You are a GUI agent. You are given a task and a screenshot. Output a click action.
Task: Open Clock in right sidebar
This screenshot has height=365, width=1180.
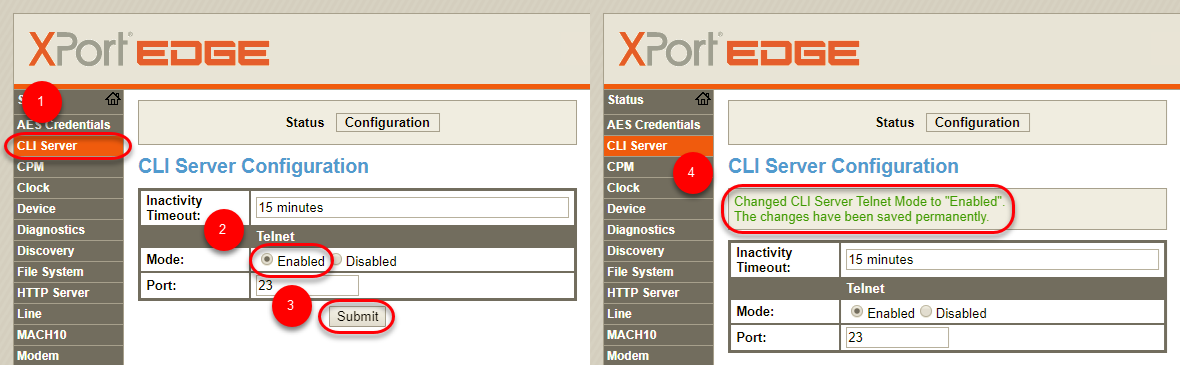point(658,187)
